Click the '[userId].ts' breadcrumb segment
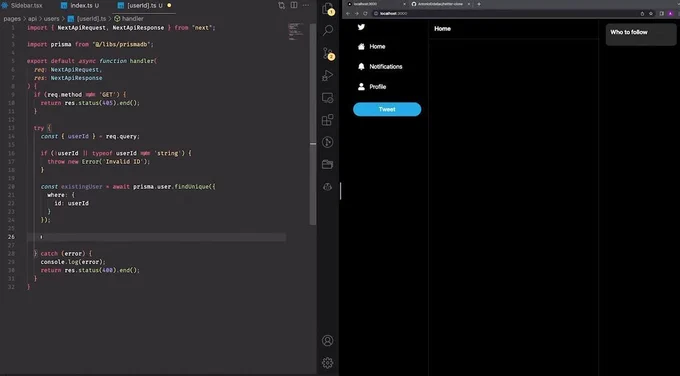Image resolution: width=680 pixels, height=376 pixels. pos(87,19)
